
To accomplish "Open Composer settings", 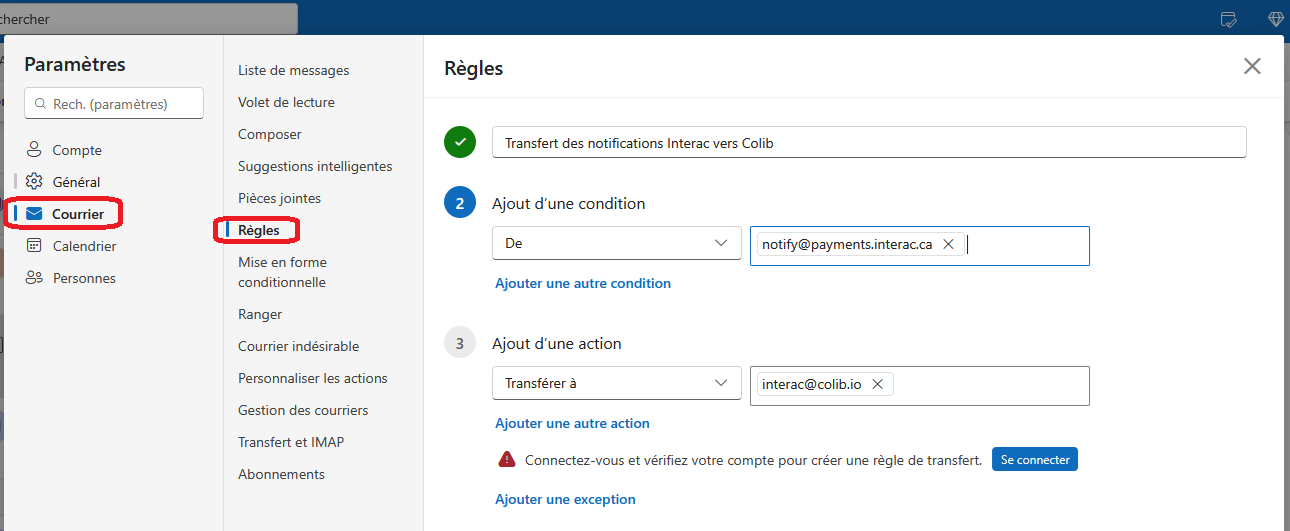I will tap(270, 134).
